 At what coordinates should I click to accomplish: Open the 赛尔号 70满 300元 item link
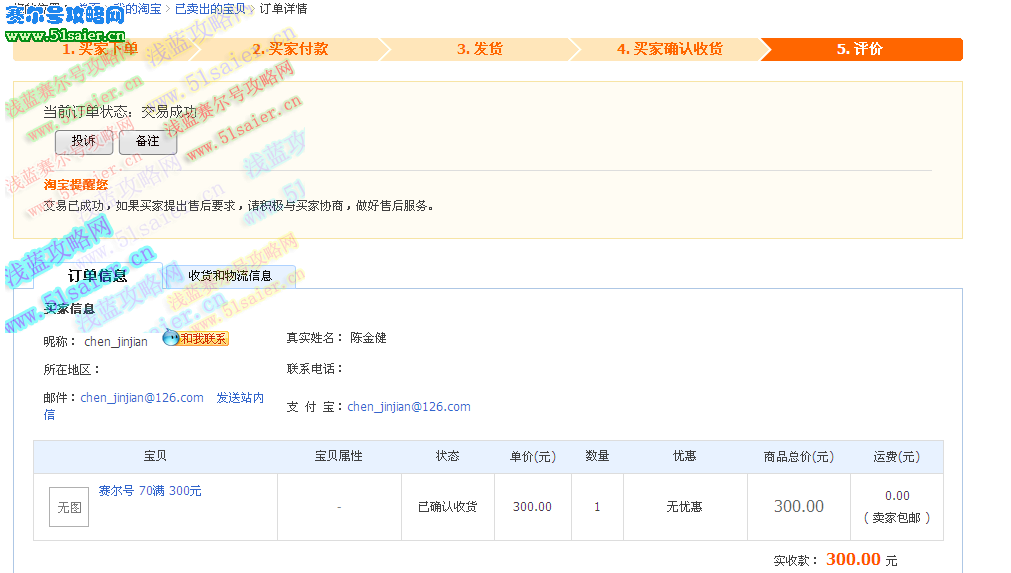point(150,490)
